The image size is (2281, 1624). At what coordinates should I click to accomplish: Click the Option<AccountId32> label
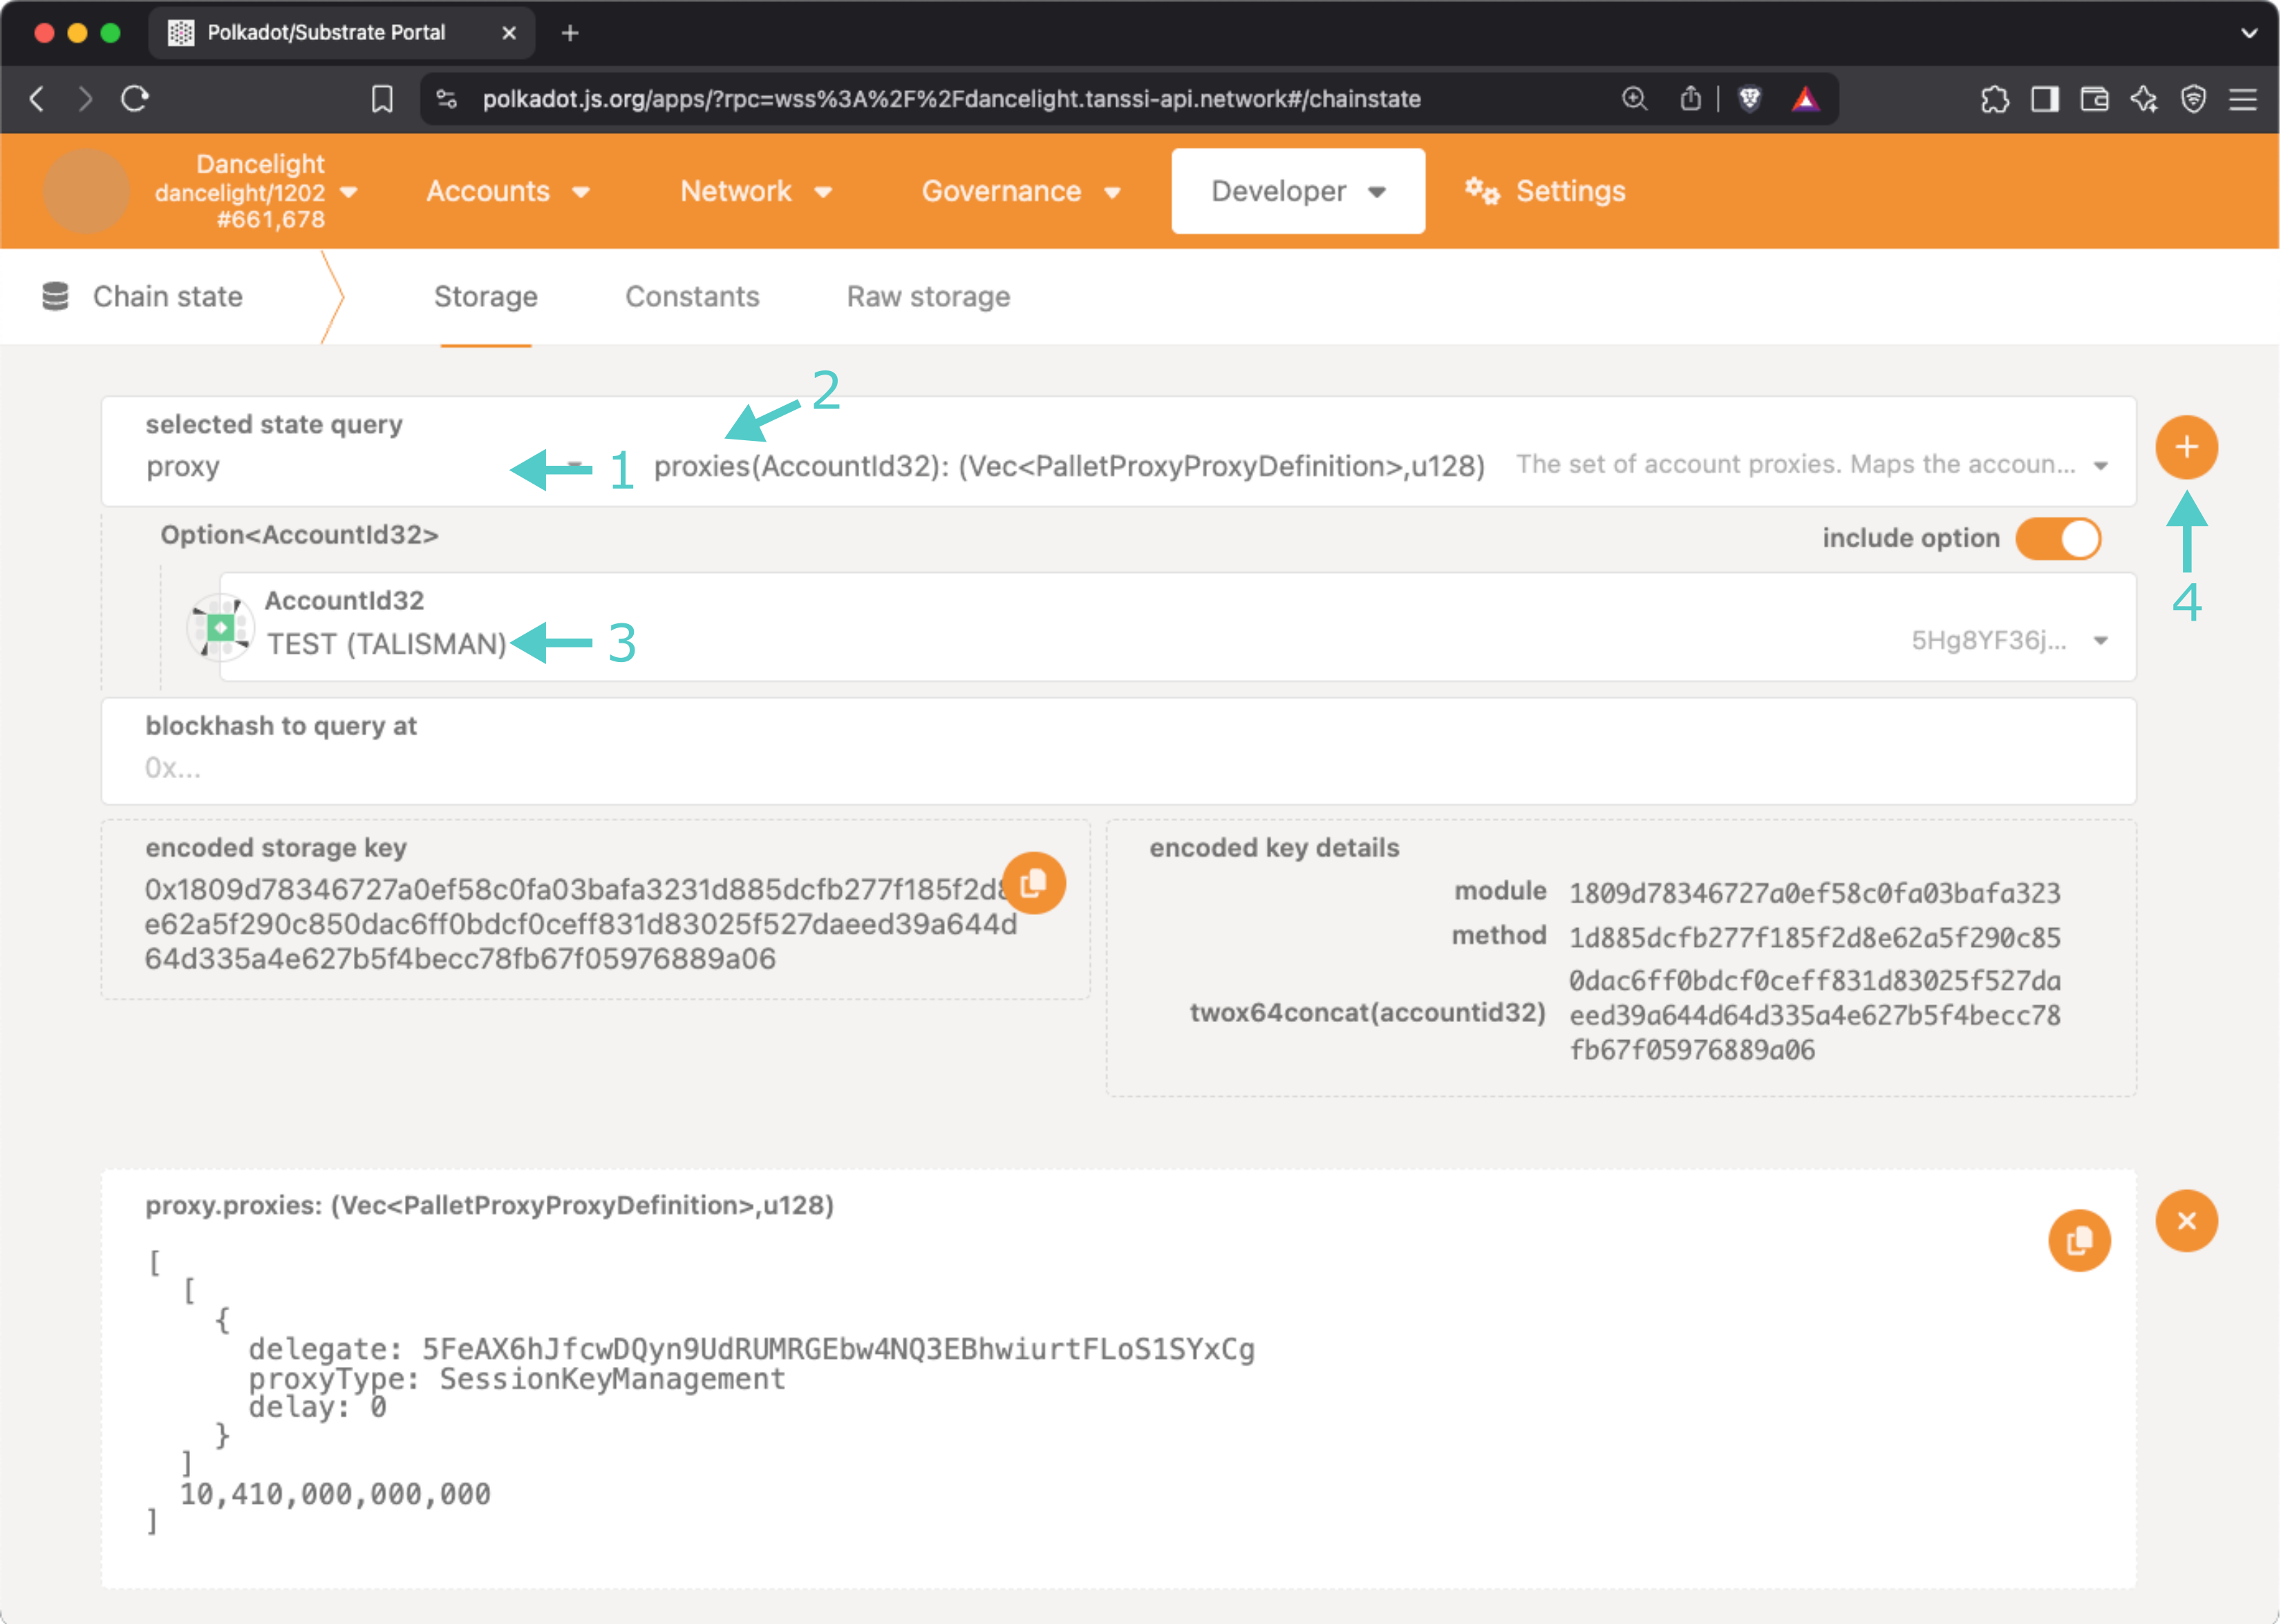[x=300, y=535]
